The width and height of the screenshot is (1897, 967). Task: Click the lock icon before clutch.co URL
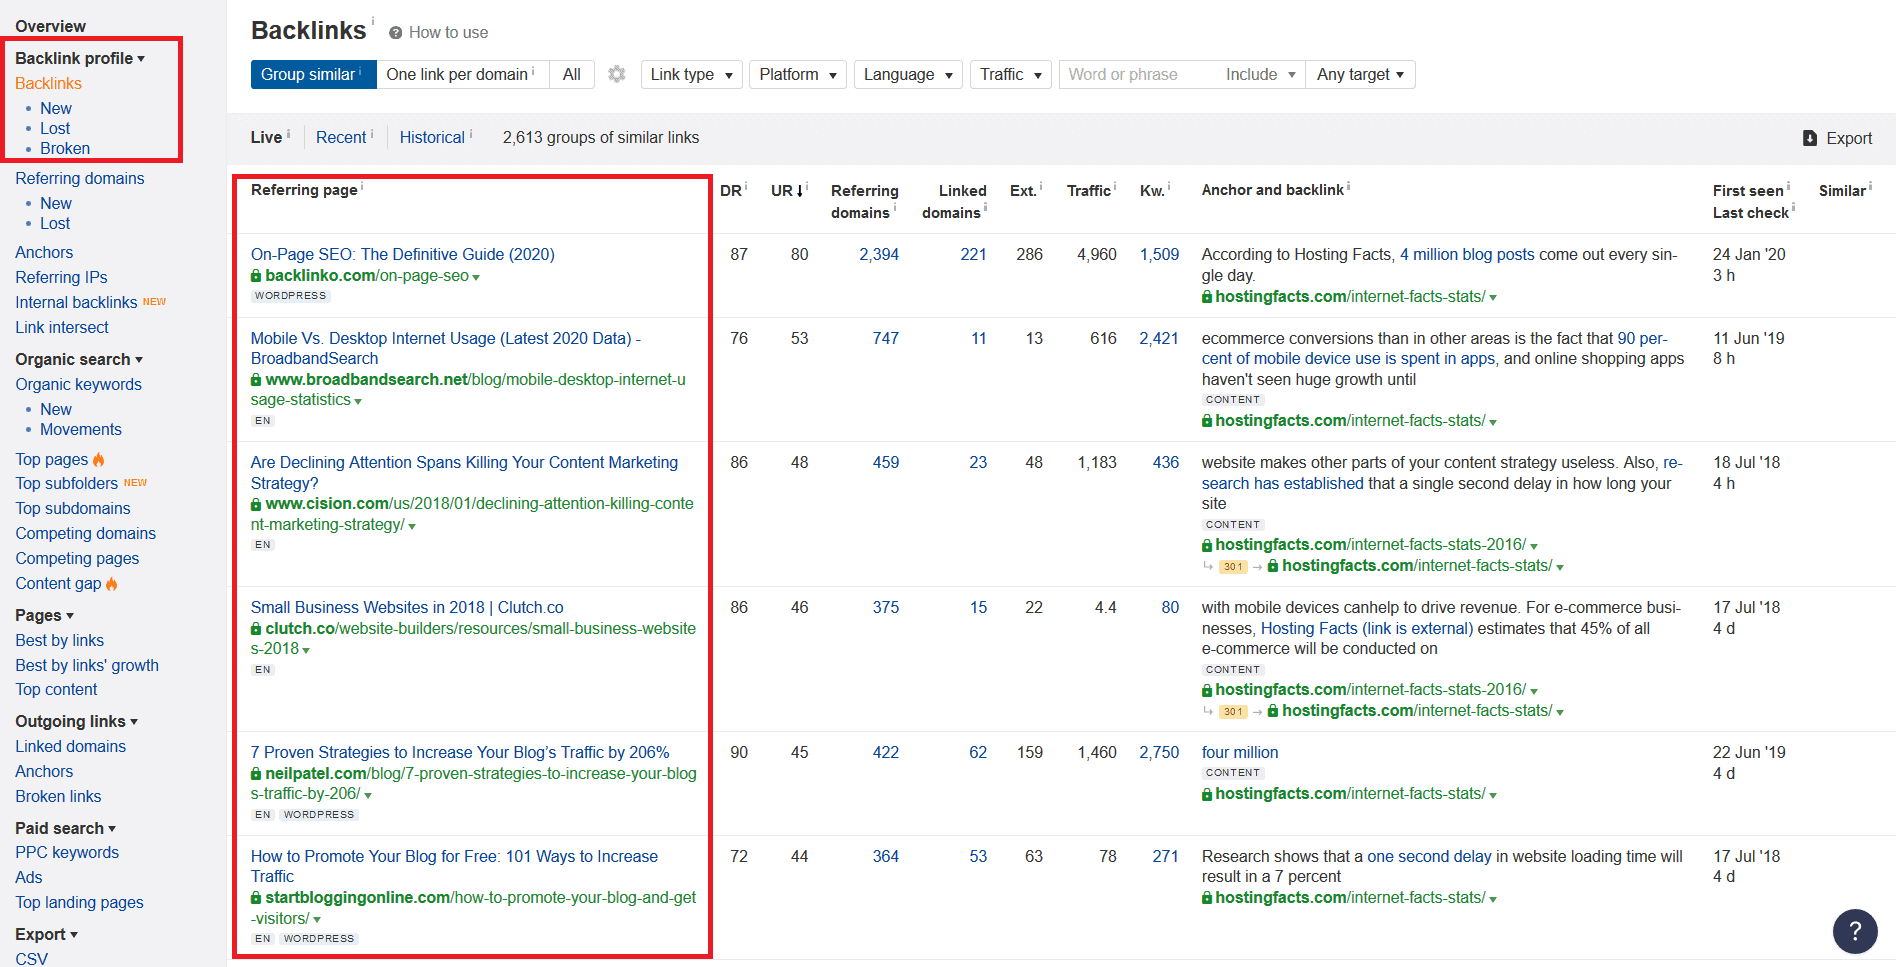pyautogui.click(x=256, y=629)
